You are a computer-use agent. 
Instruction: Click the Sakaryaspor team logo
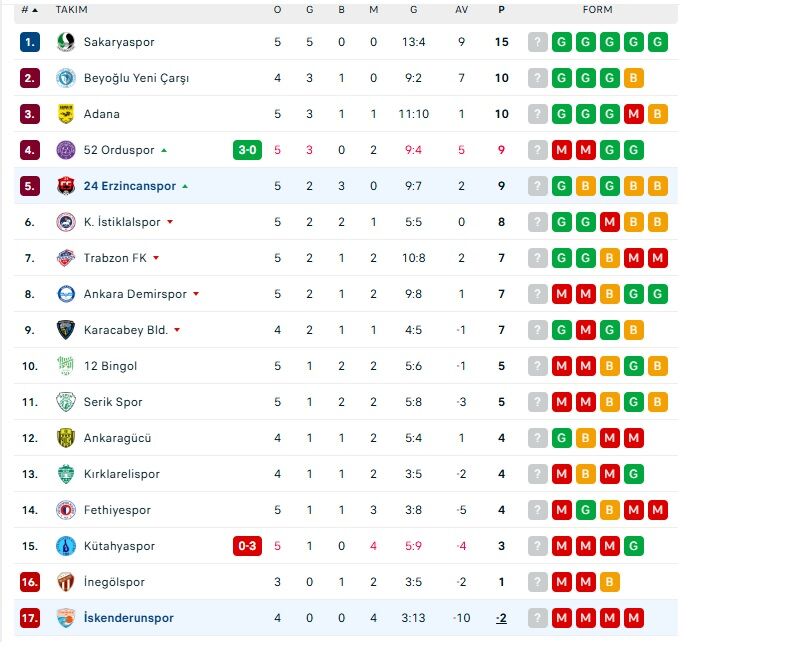(66, 42)
